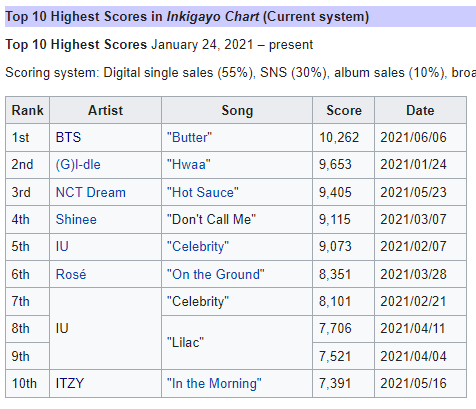Select the "Don't Call Me" song text
The height and width of the screenshot is (409, 476).
pos(211,219)
